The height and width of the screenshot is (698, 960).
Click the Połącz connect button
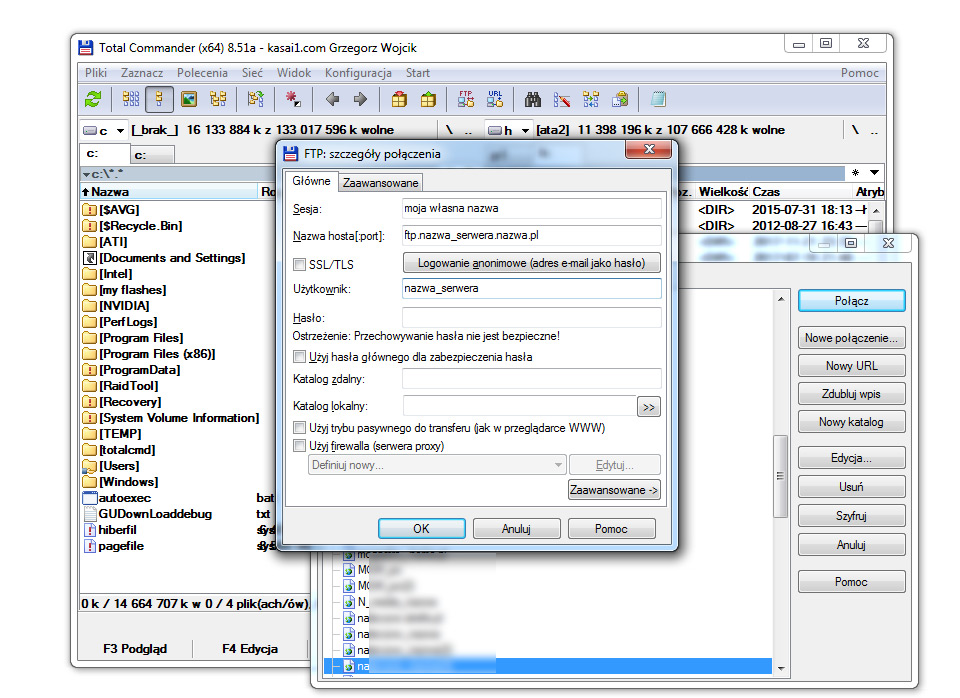[x=852, y=301]
